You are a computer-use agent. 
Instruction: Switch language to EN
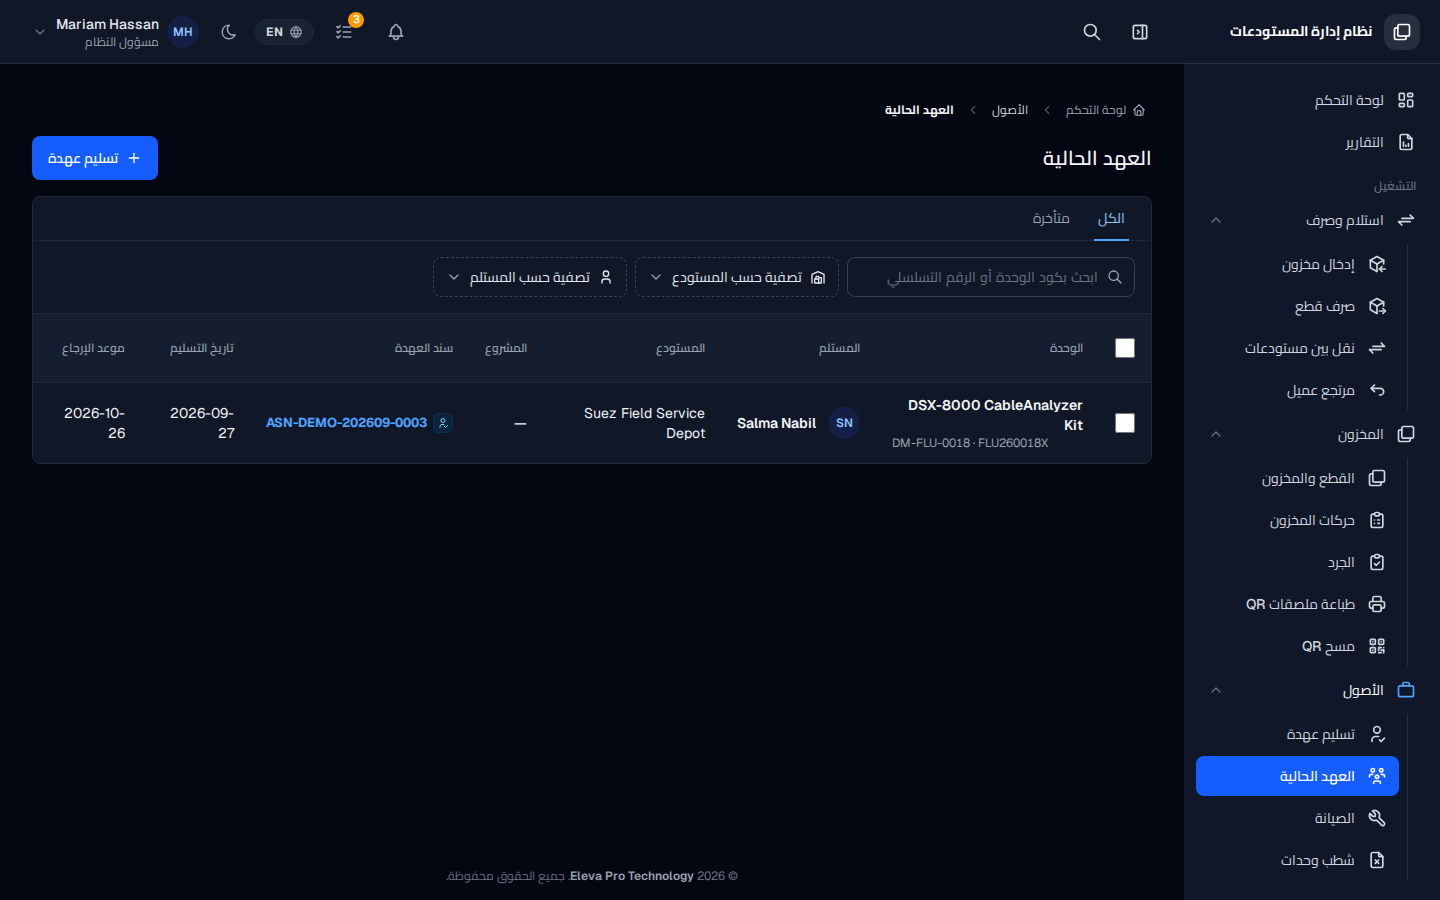pyautogui.click(x=284, y=32)
